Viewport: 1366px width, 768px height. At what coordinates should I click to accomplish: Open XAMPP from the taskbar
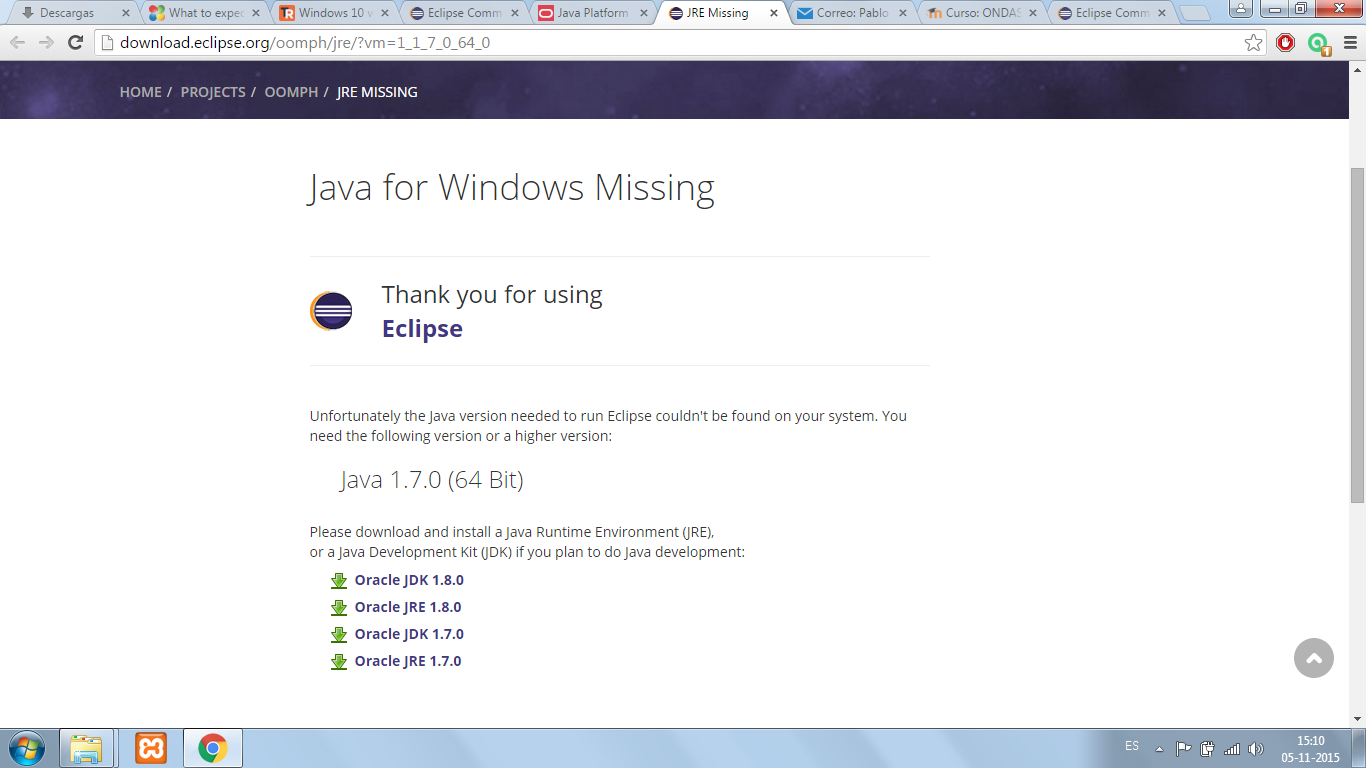coord(151,748)
